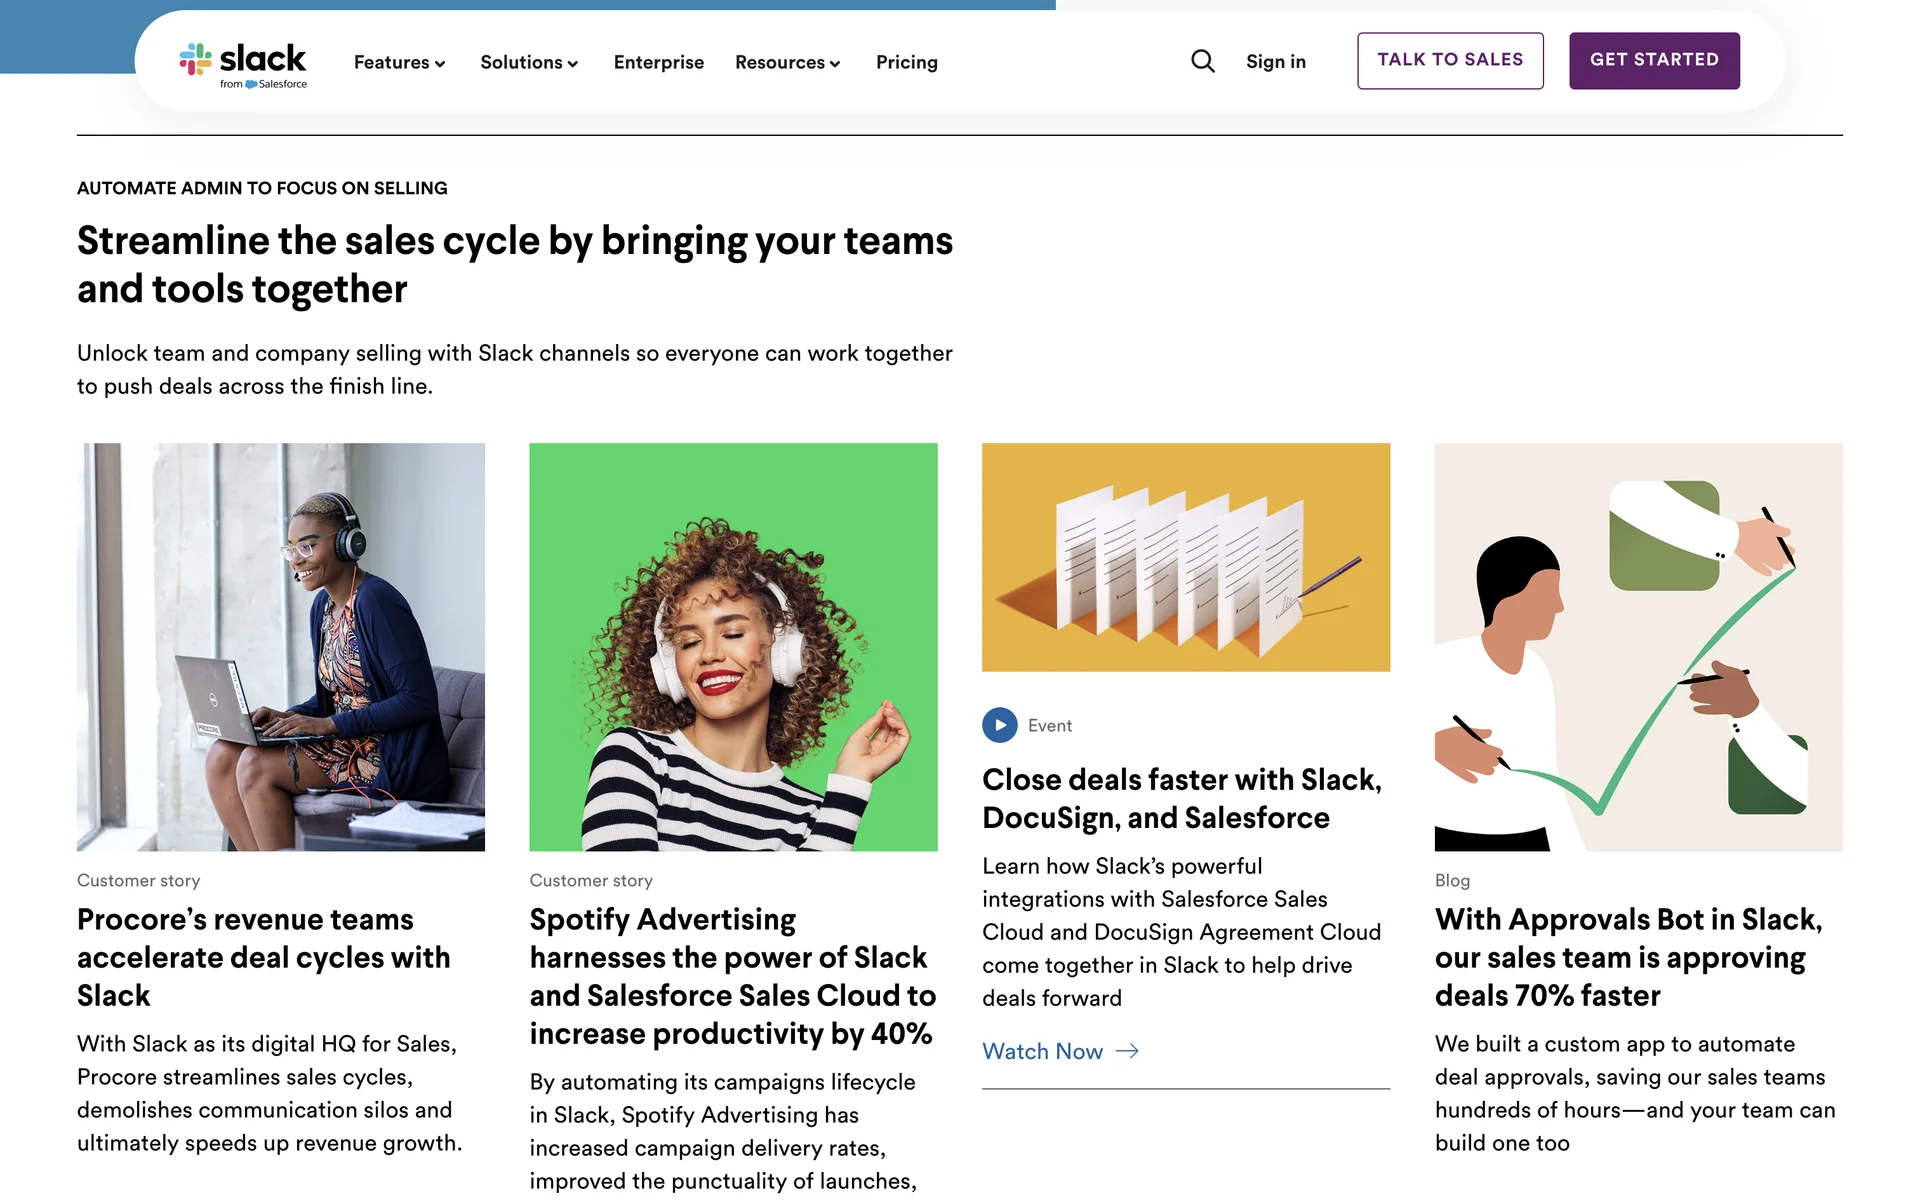Open the Pricing page
The width and height of the screenshot is (1920, 1200).
point(906,62)
